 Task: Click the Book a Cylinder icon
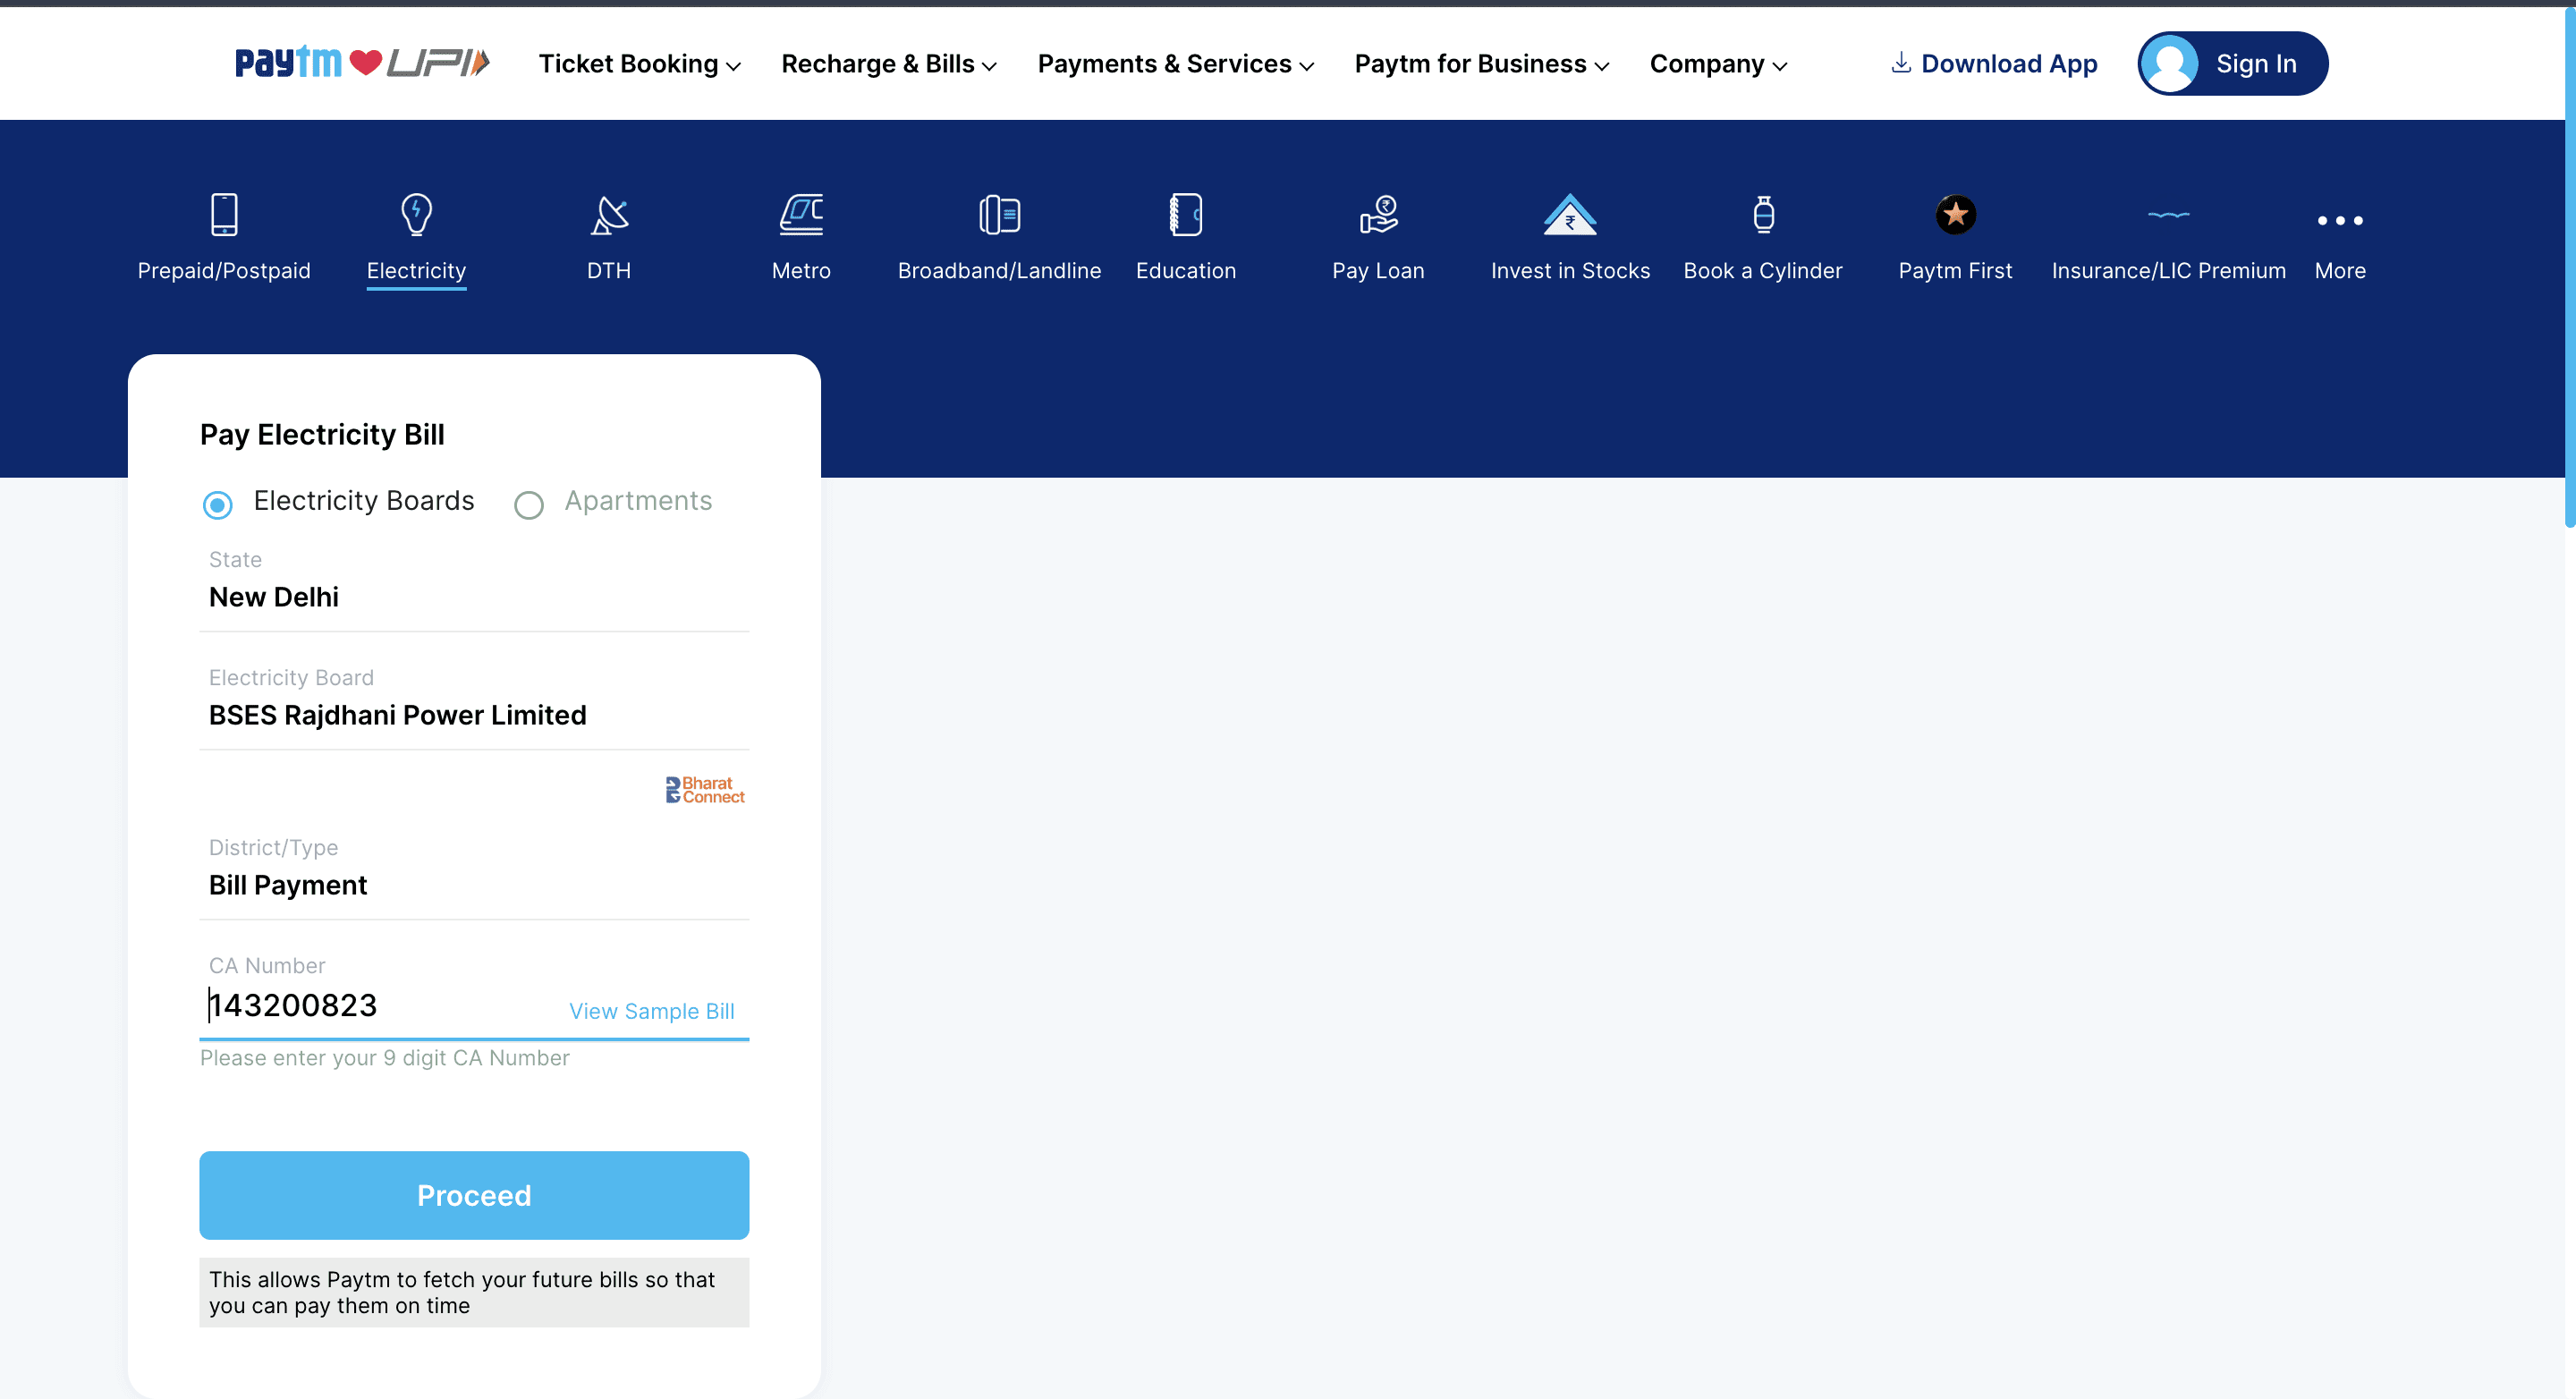1763,214
